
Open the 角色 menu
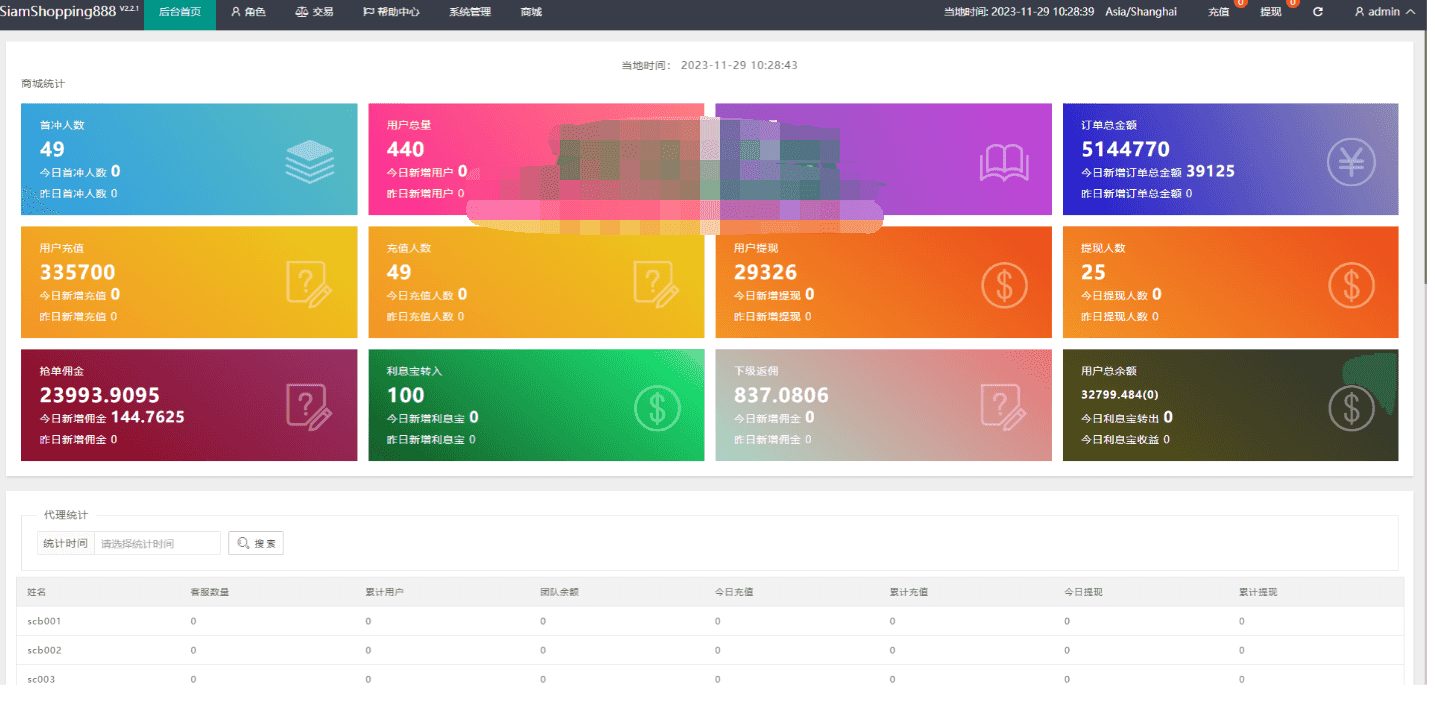click(x=248, y=12)
